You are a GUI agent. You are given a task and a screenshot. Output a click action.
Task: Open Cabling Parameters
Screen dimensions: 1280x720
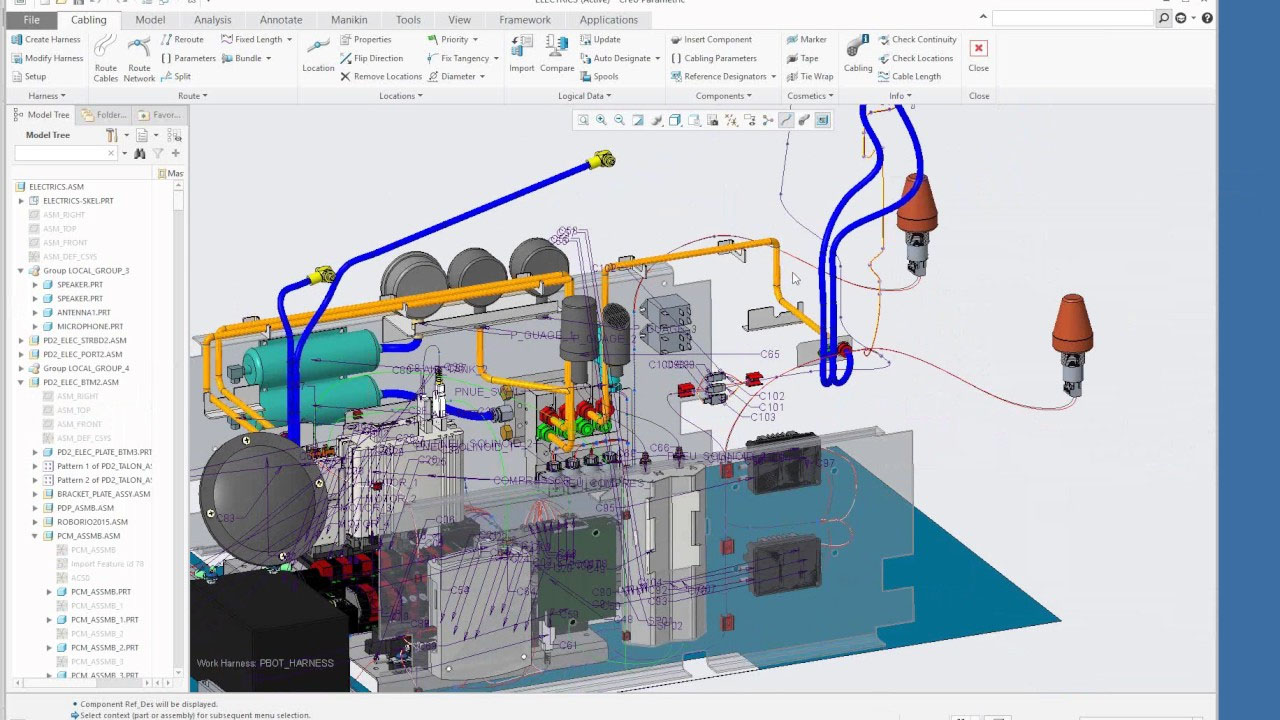pos(713,58)
